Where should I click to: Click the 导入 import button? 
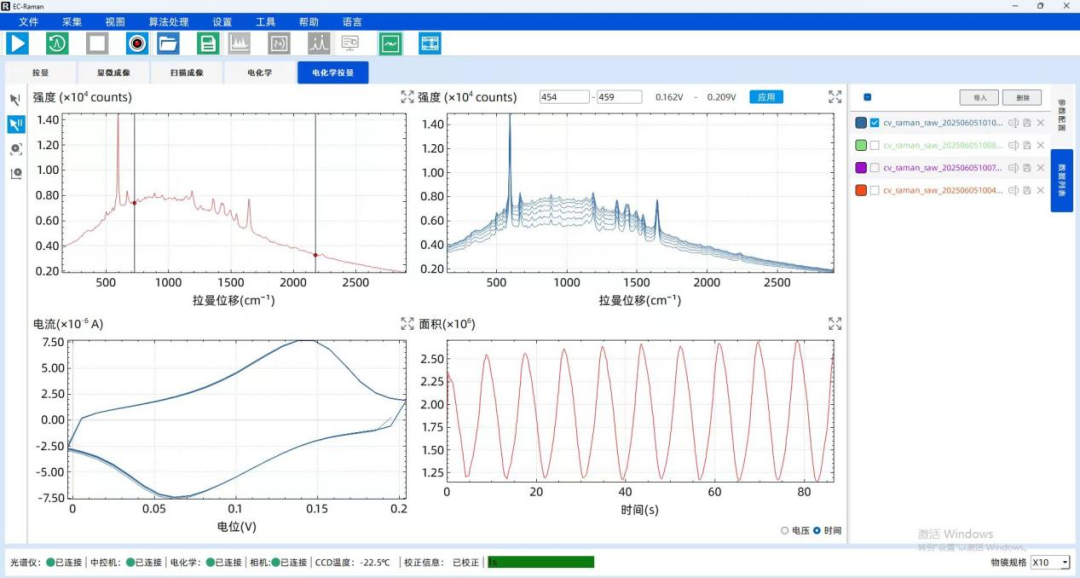(x=979, y=98)
